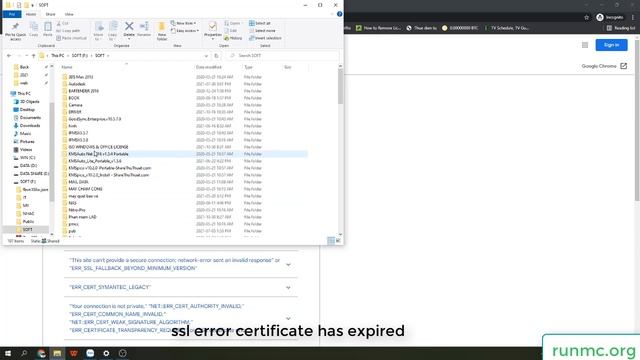
Task: Refresh the SOFT folder view
Action: (x=216, y=56)
